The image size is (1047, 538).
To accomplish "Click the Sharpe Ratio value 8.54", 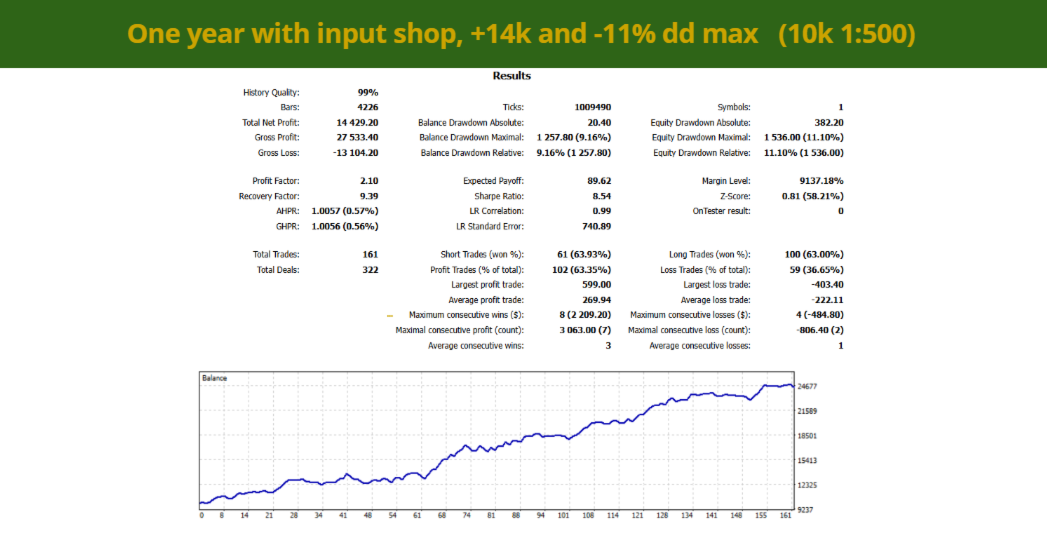I will point(602,196).
